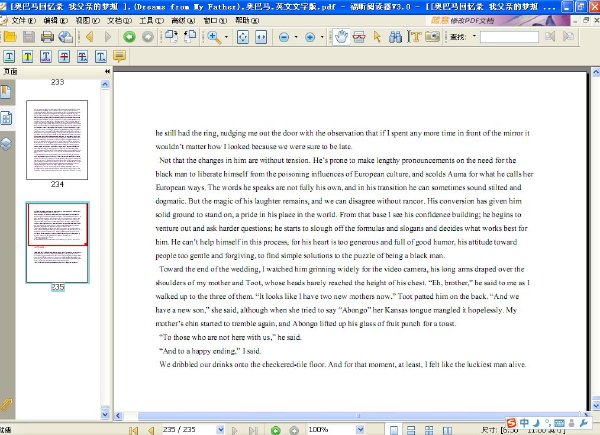Screen dimensions: 600x435
Task: Save document using the floppy disk icon
Action: (x=29, y=37)
